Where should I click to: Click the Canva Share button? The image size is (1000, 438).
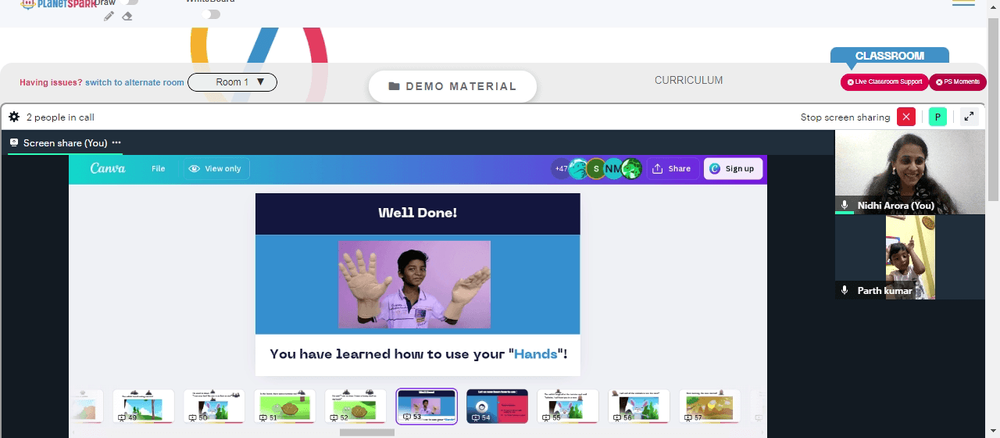pyautogui.click(x=672, y=168)
